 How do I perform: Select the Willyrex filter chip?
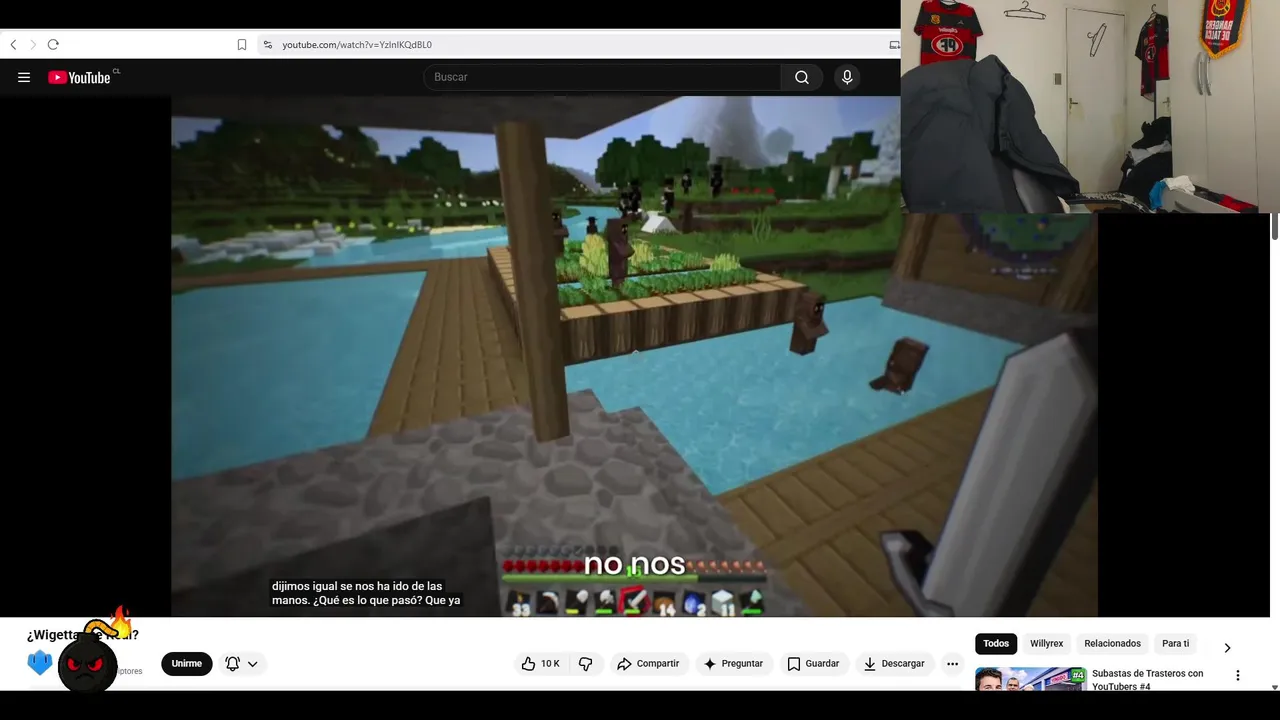click(1047, 644)
